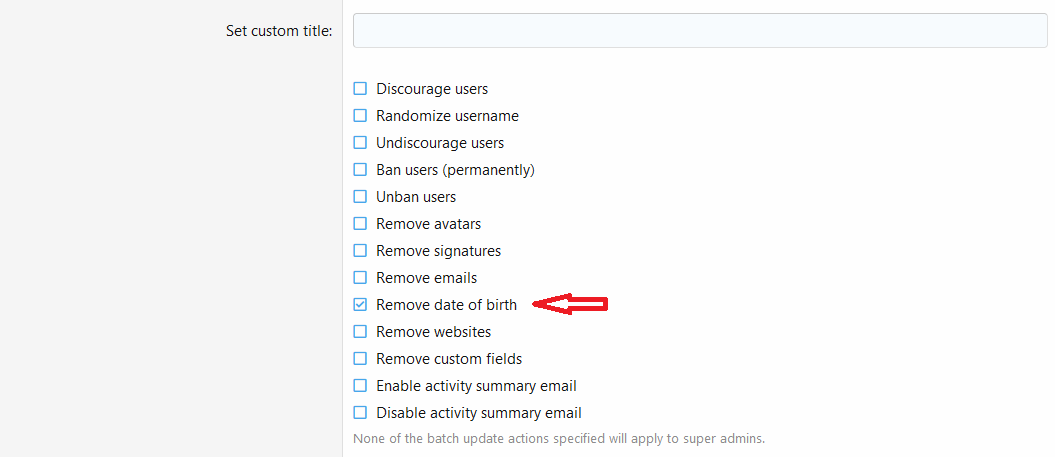Tick the Discourage users checkbox

(361, 89)
